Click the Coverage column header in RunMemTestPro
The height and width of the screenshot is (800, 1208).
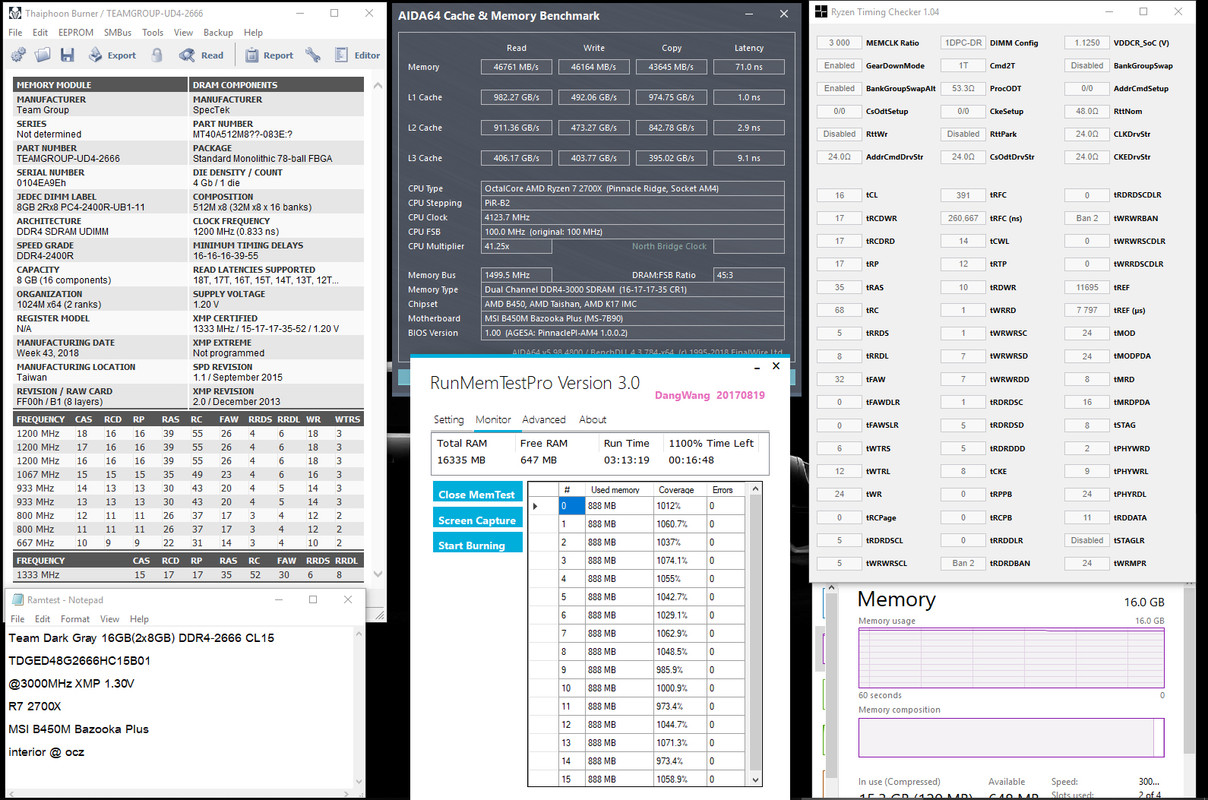(x=680, y=490)
